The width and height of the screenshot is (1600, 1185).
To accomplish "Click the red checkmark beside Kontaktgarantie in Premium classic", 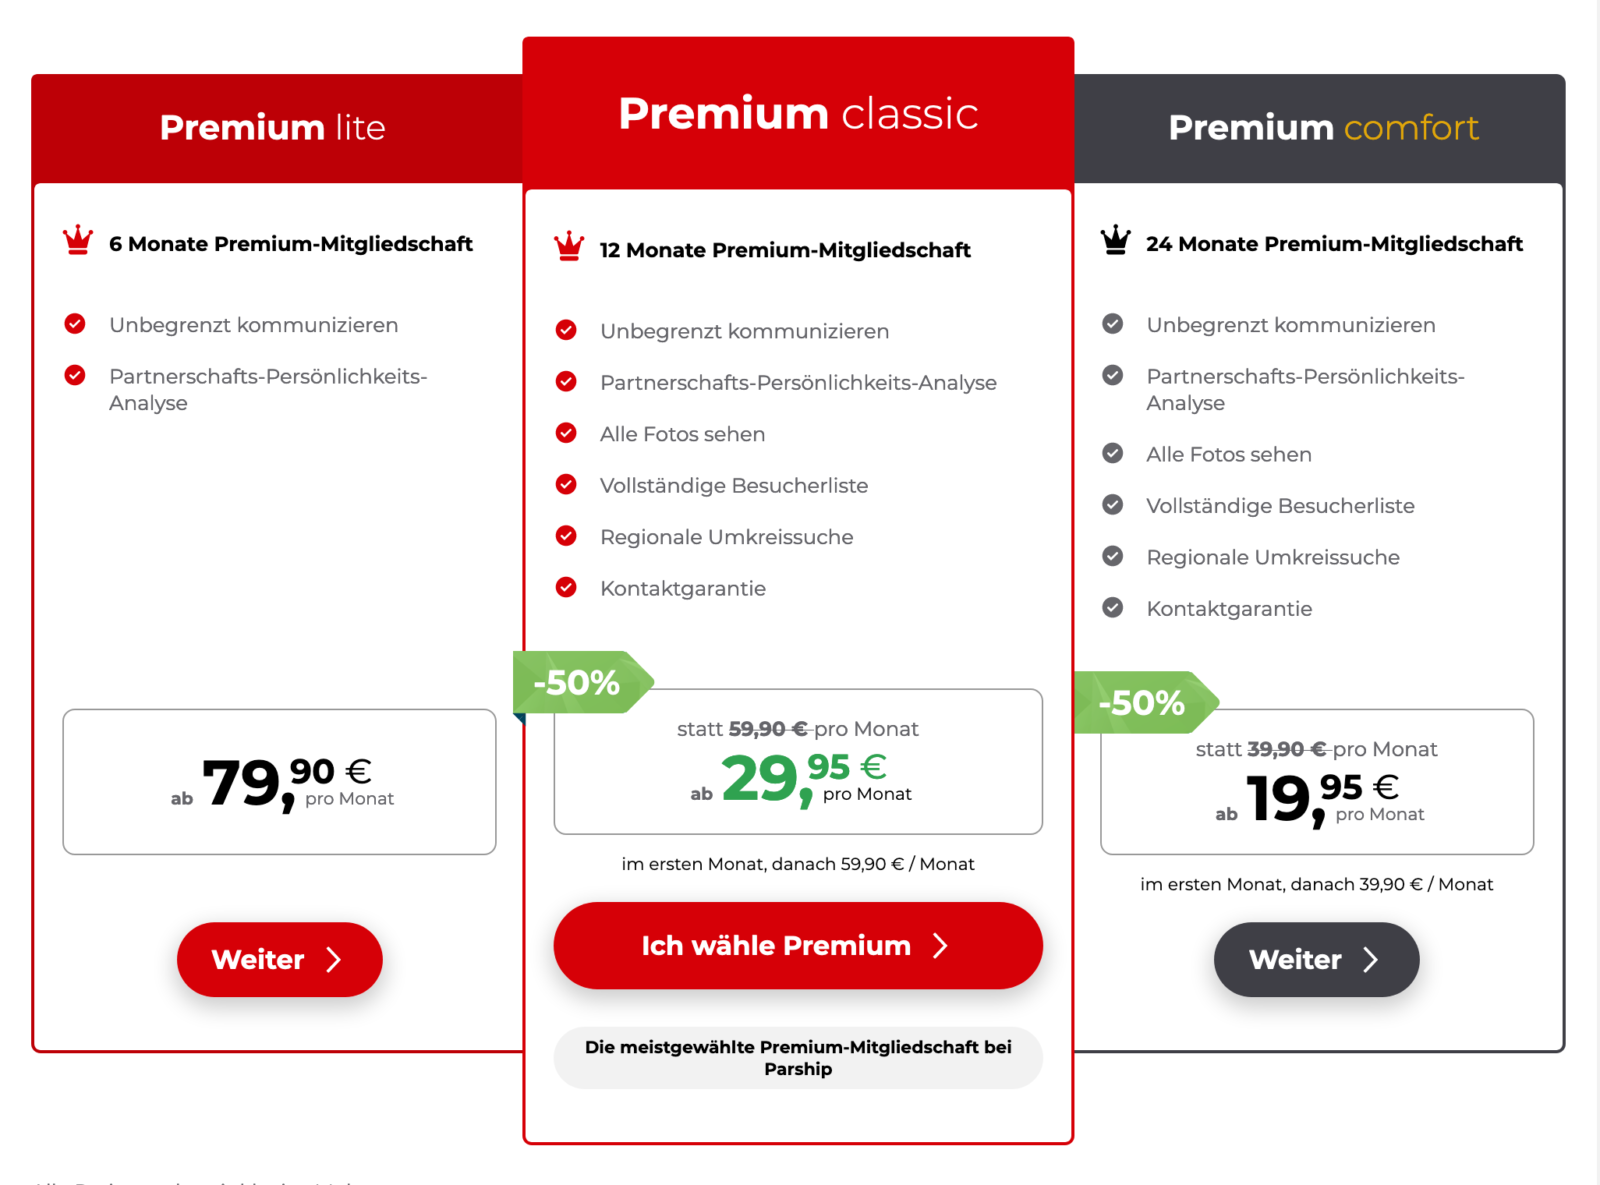I will coord(567,587).
